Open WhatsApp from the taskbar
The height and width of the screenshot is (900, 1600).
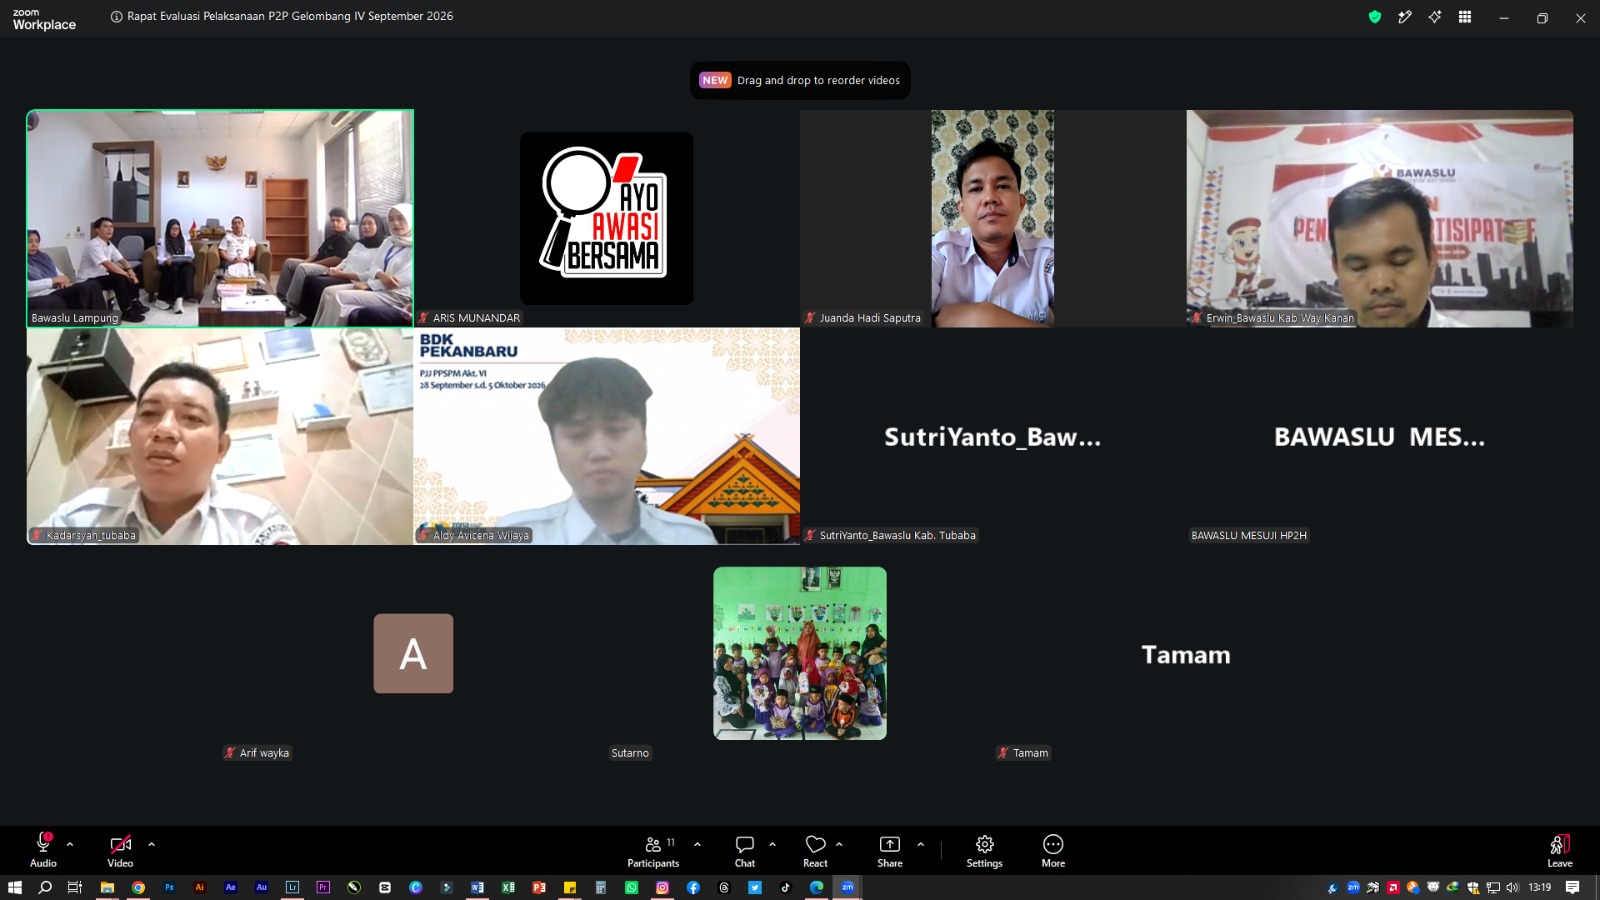(x=631, y=887)
